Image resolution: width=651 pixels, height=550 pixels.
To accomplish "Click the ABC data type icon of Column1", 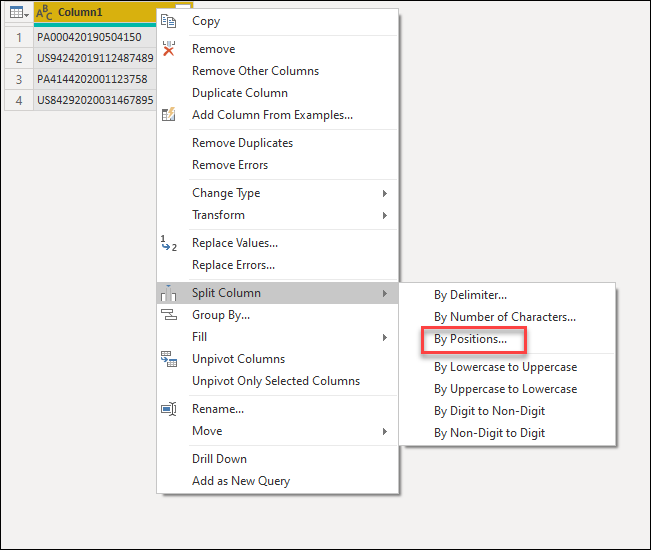I will pyautogui.click(x=44, y=13).
